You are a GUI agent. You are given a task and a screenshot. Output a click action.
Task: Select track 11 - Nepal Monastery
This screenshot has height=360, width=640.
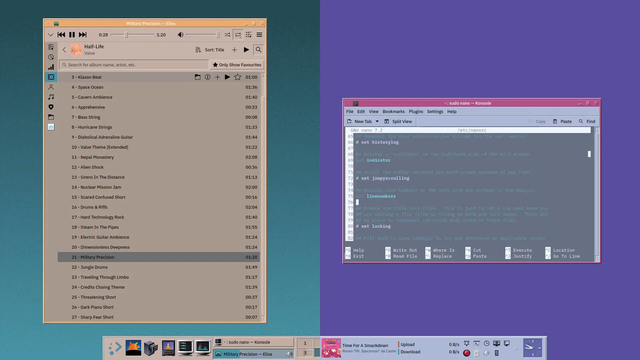click(158, 157)
